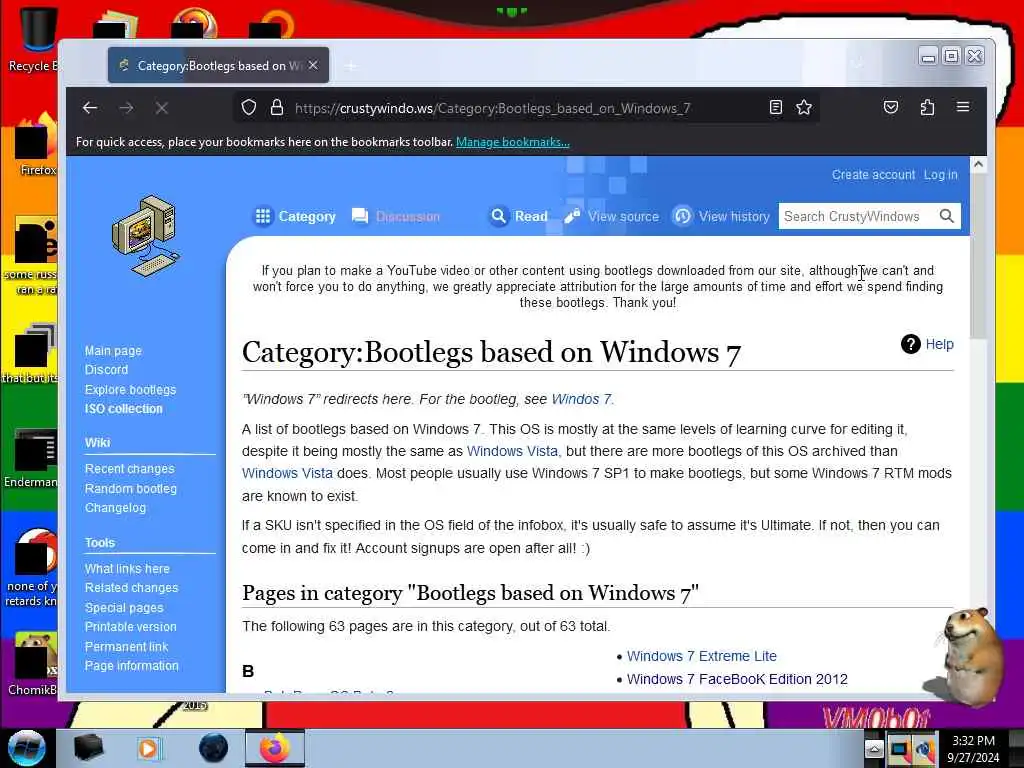1024x768 pixels.
Task: Open ISO collection in sidebar
Action: click(x=123, y=409)
